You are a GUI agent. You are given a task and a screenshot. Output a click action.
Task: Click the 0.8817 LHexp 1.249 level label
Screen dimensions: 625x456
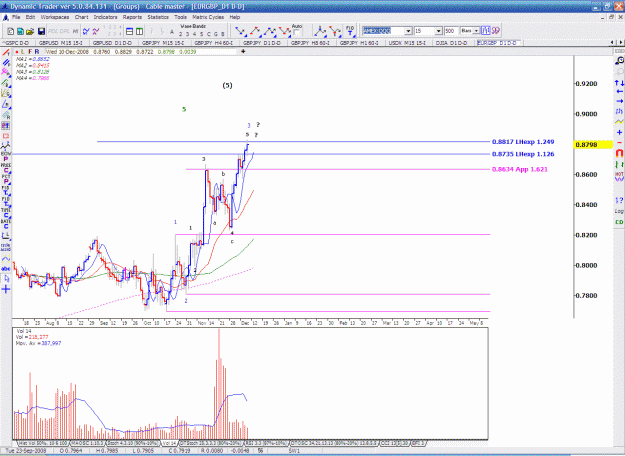tap(523, 142)
